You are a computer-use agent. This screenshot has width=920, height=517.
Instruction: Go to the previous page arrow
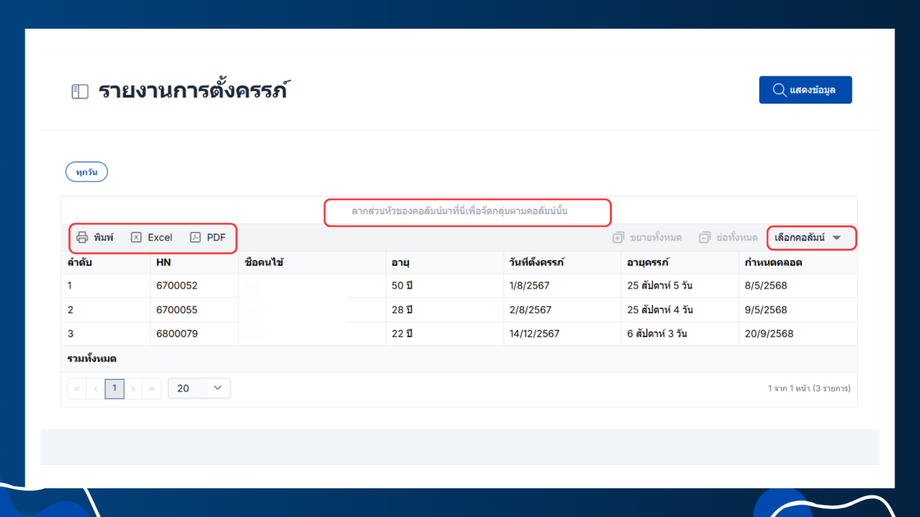[96, 388]
